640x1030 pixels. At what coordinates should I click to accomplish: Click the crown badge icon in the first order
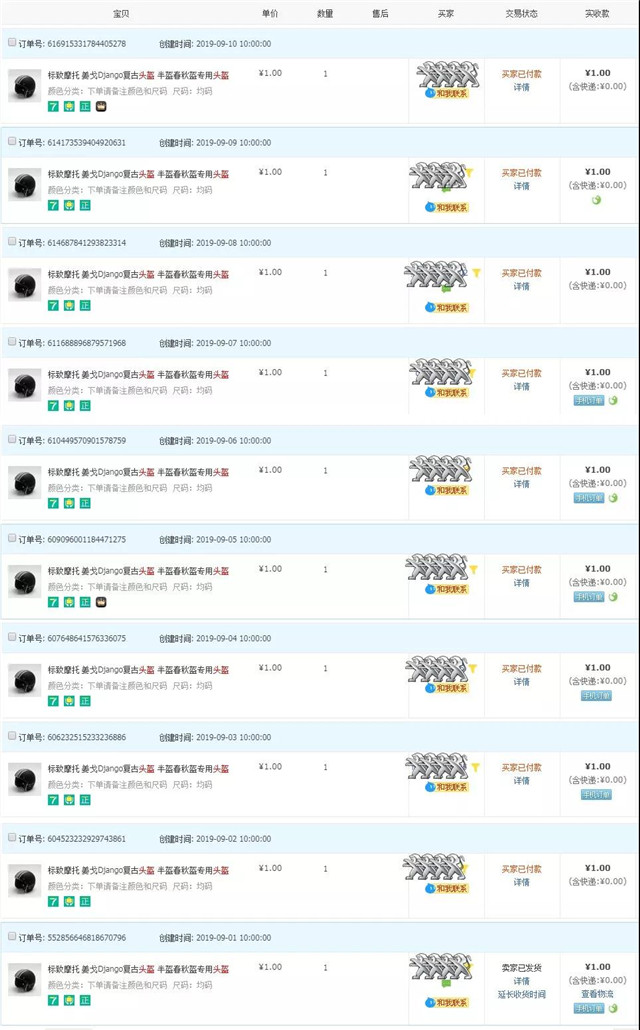coord(101,106)
